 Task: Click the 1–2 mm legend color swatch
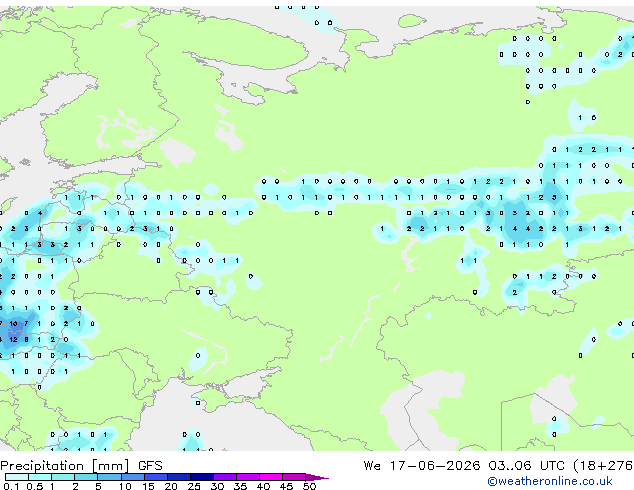click(63, 477)
